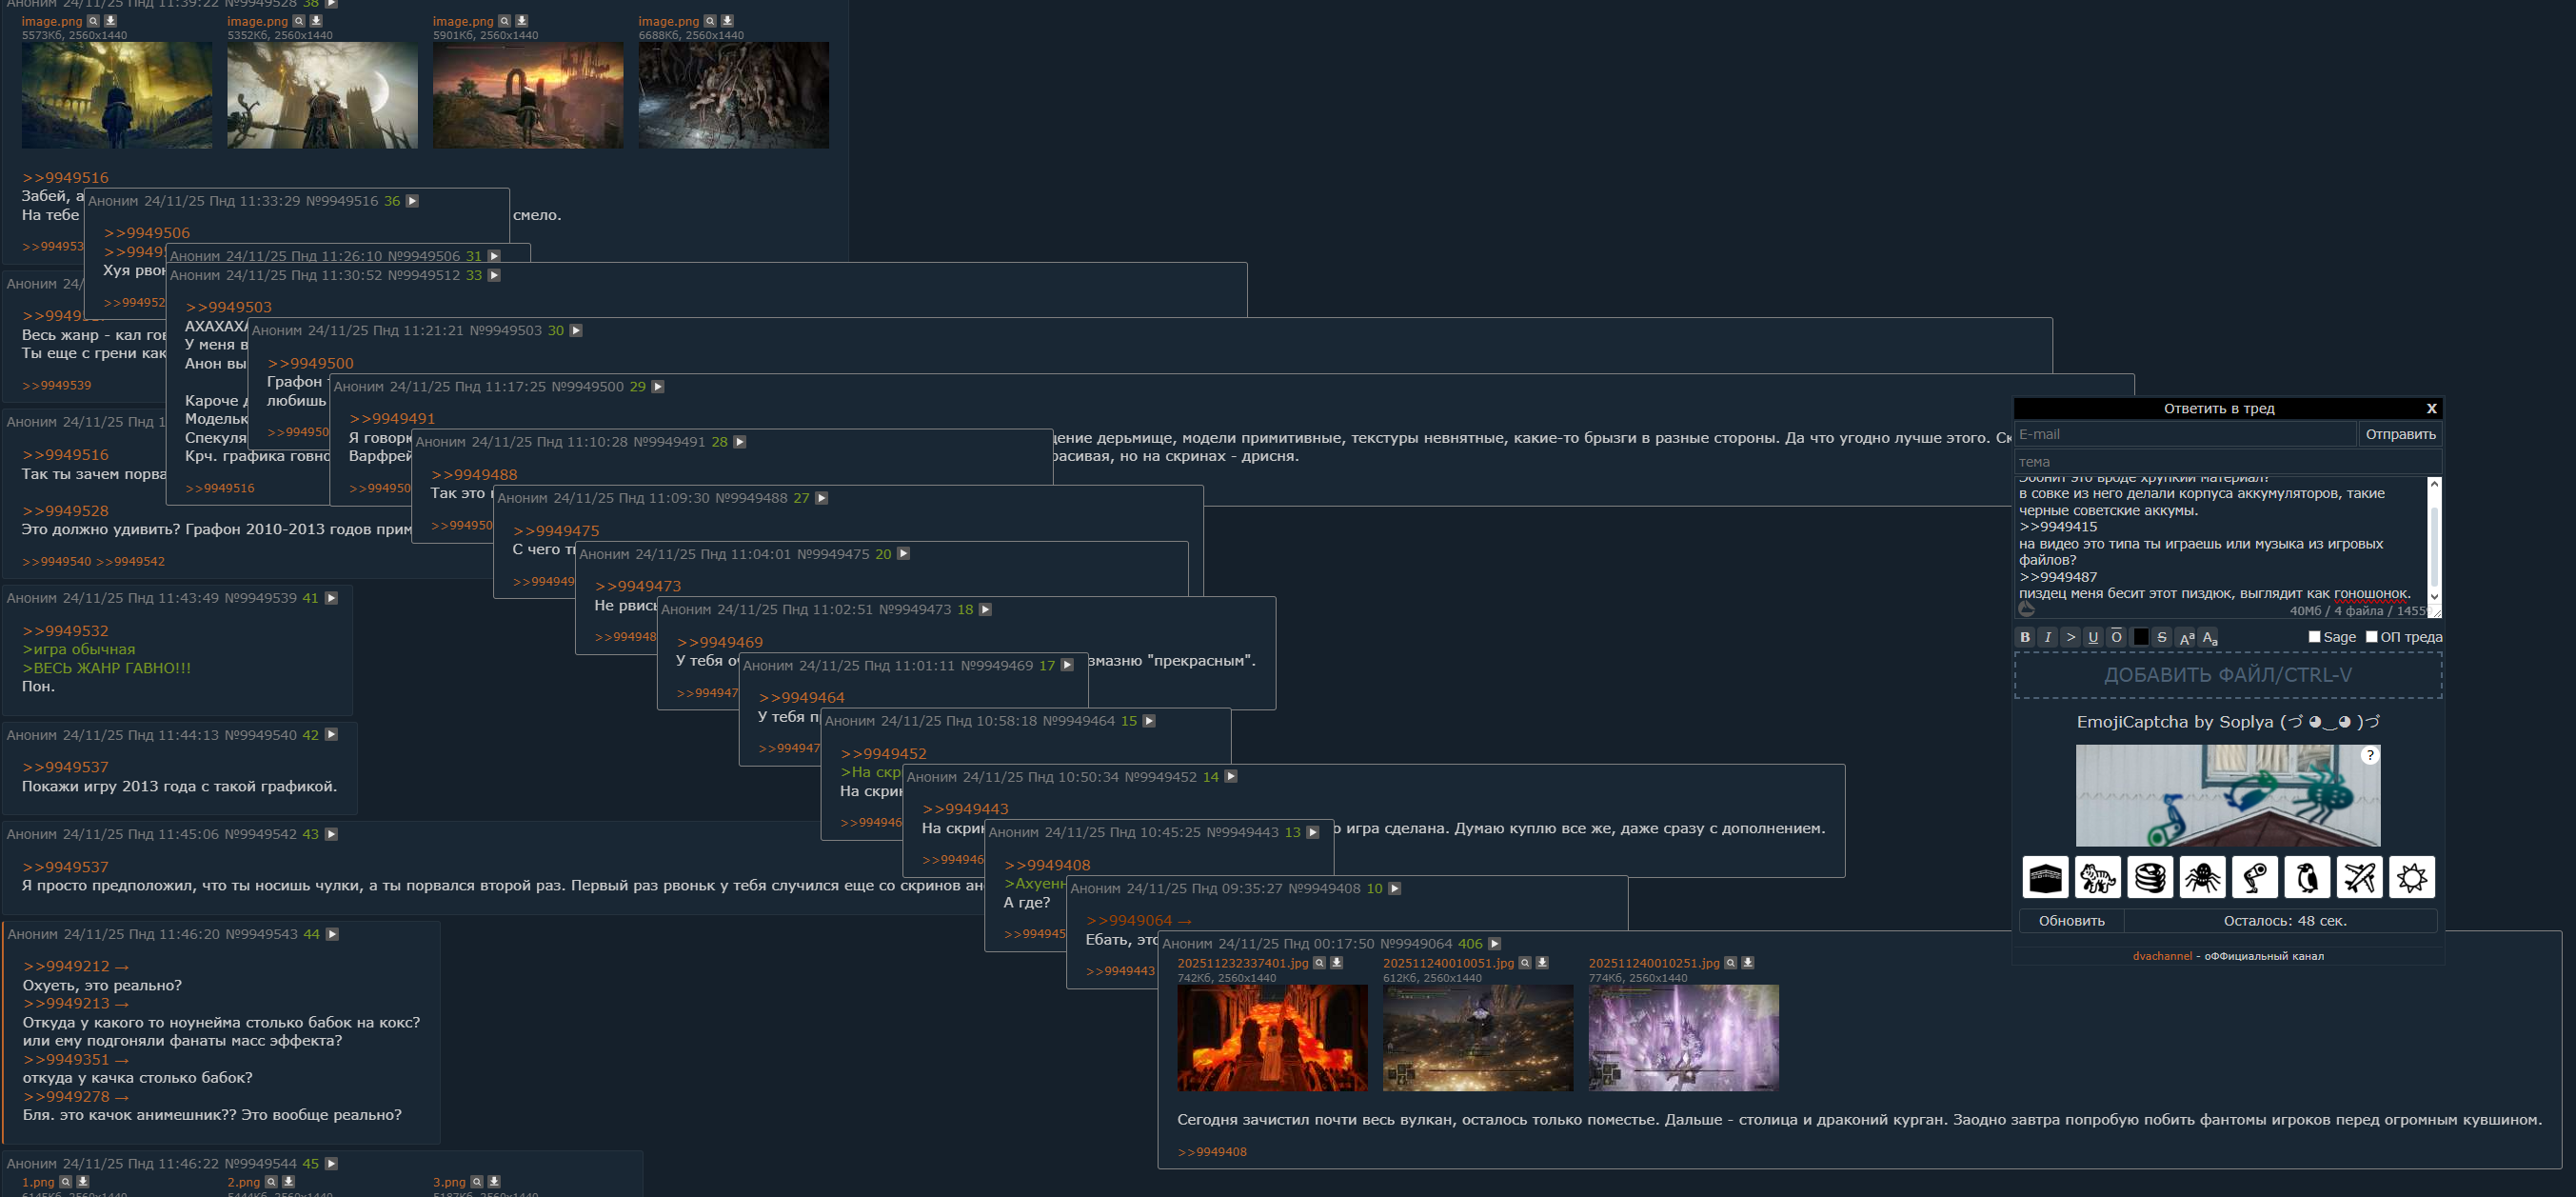Click the superscript formatting button
This screenshot has width=2576, height=1197.
coord(2186,637)
